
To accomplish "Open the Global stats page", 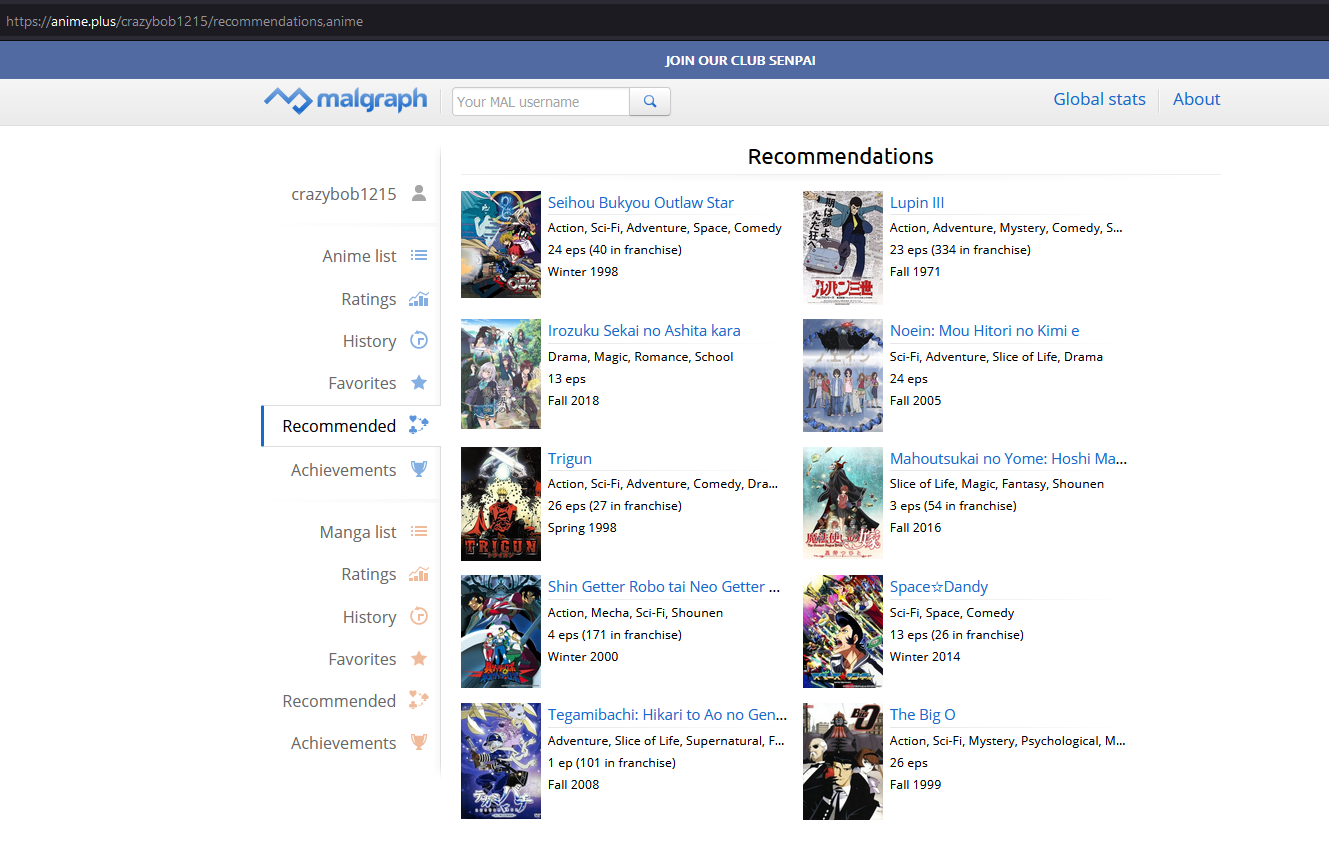I will pos(1099,99).
